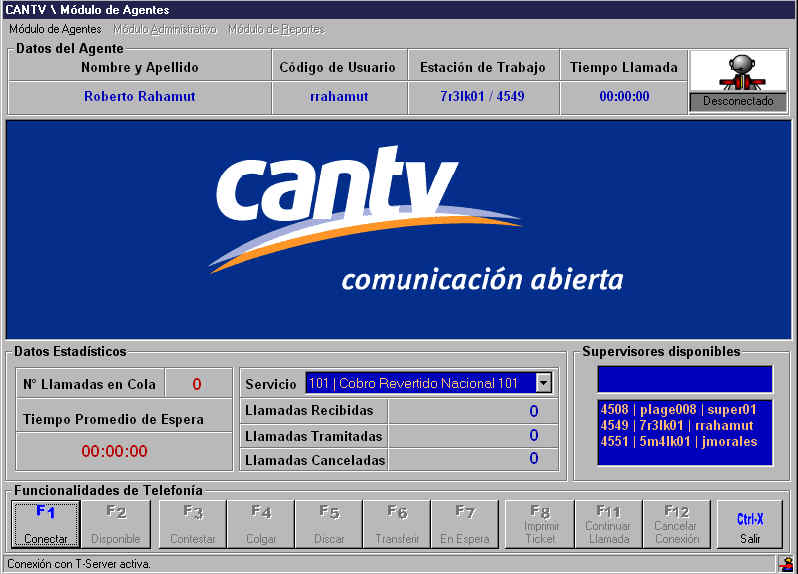
Task: Click the Ctrl-X Salir button
Action: pos(750,524)
